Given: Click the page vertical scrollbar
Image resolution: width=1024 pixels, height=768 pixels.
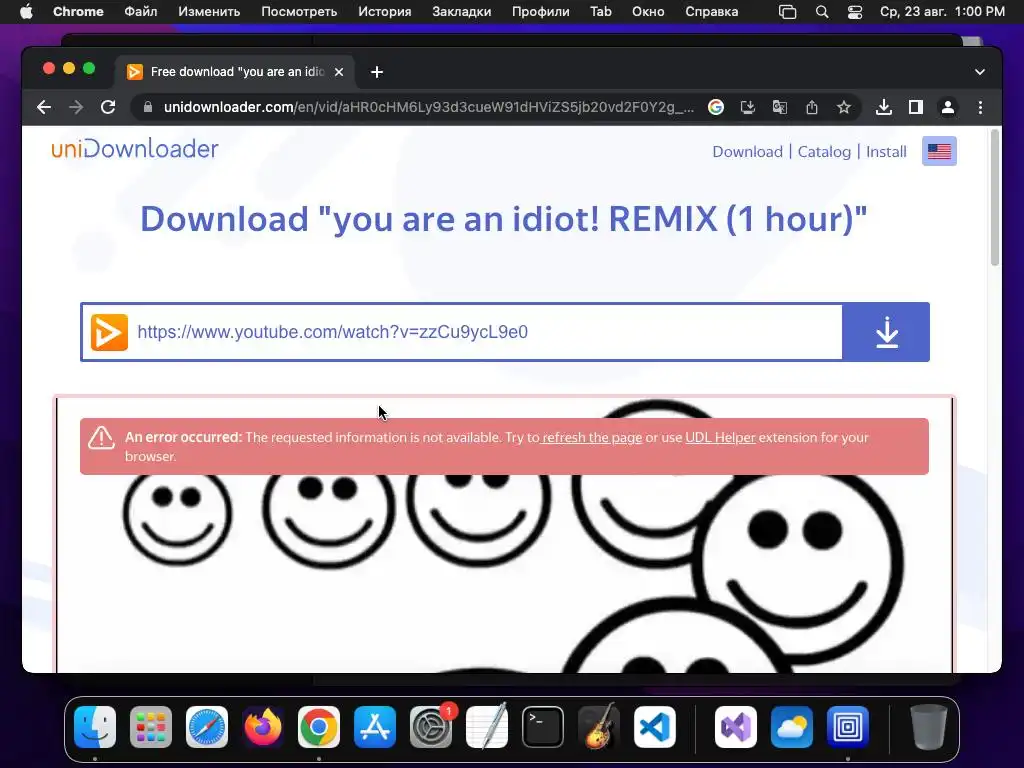Looking at the screenshot, I should coord(995,197).
